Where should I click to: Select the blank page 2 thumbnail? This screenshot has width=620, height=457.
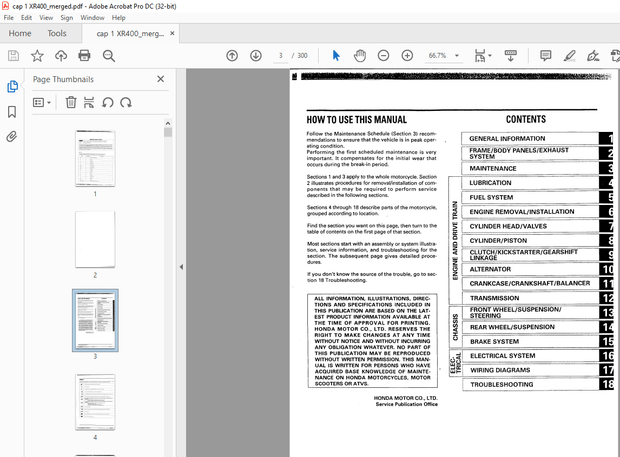(95, 240)
